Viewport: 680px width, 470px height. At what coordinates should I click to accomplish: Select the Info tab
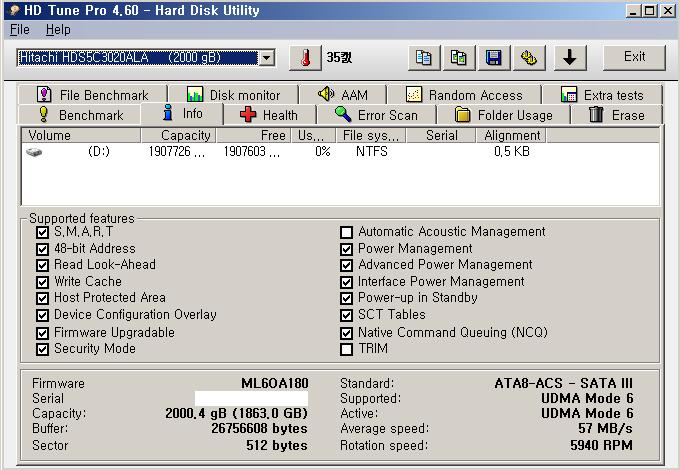pos(182,114)
